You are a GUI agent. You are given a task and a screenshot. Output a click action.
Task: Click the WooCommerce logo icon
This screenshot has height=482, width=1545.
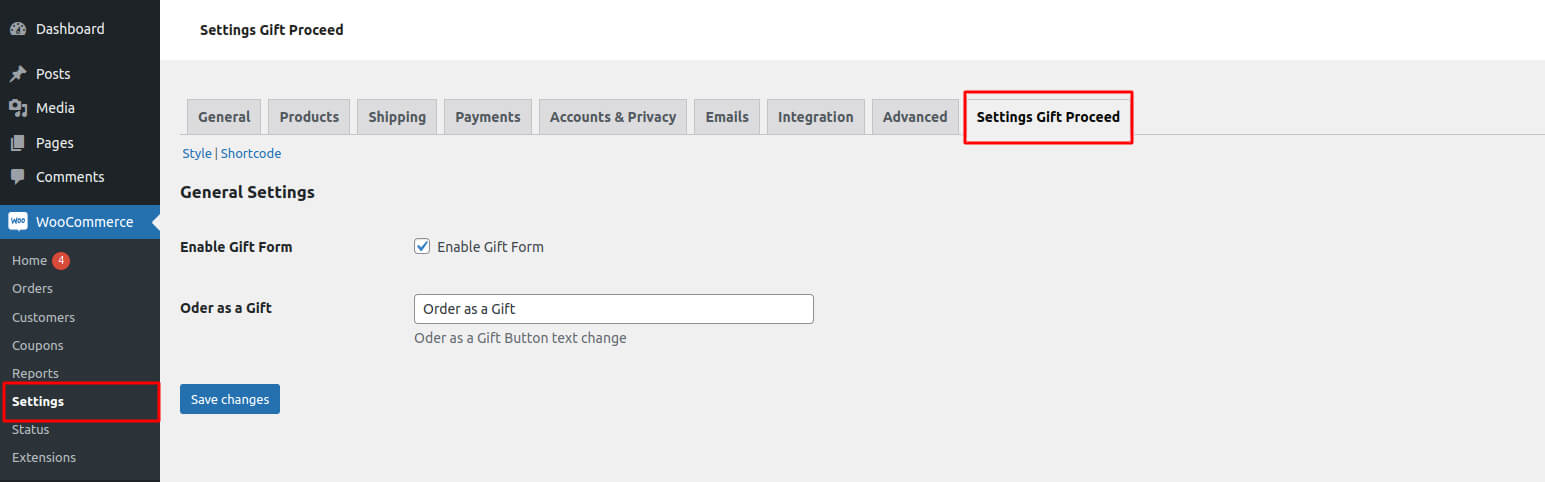(x=18, y=222)
